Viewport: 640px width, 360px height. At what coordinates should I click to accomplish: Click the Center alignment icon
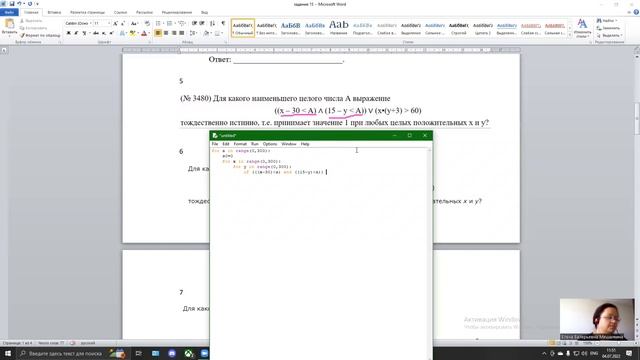point(166,33)
